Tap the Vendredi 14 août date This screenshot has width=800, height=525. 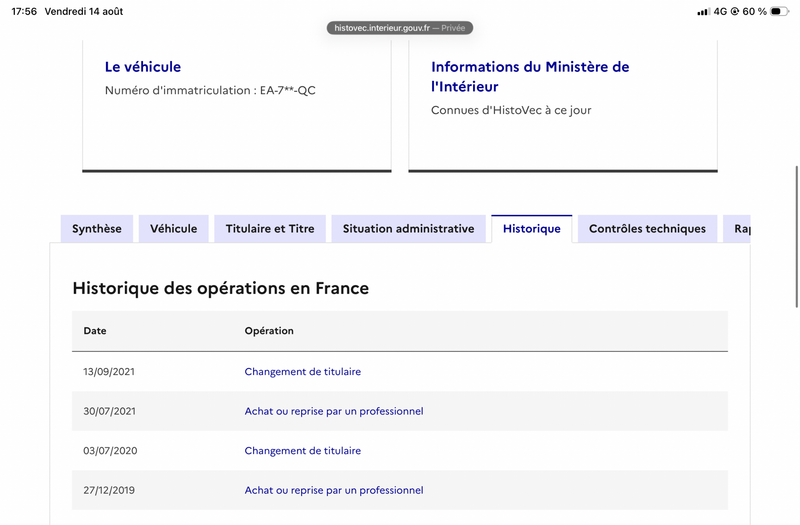pyautogui.click(x=84, y=11)
